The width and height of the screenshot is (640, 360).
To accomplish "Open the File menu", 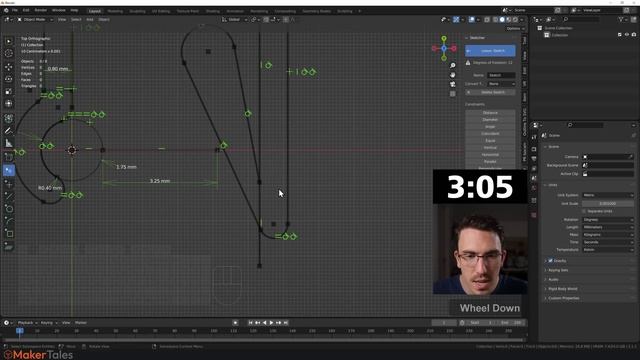I will click(x=15, y=10).
